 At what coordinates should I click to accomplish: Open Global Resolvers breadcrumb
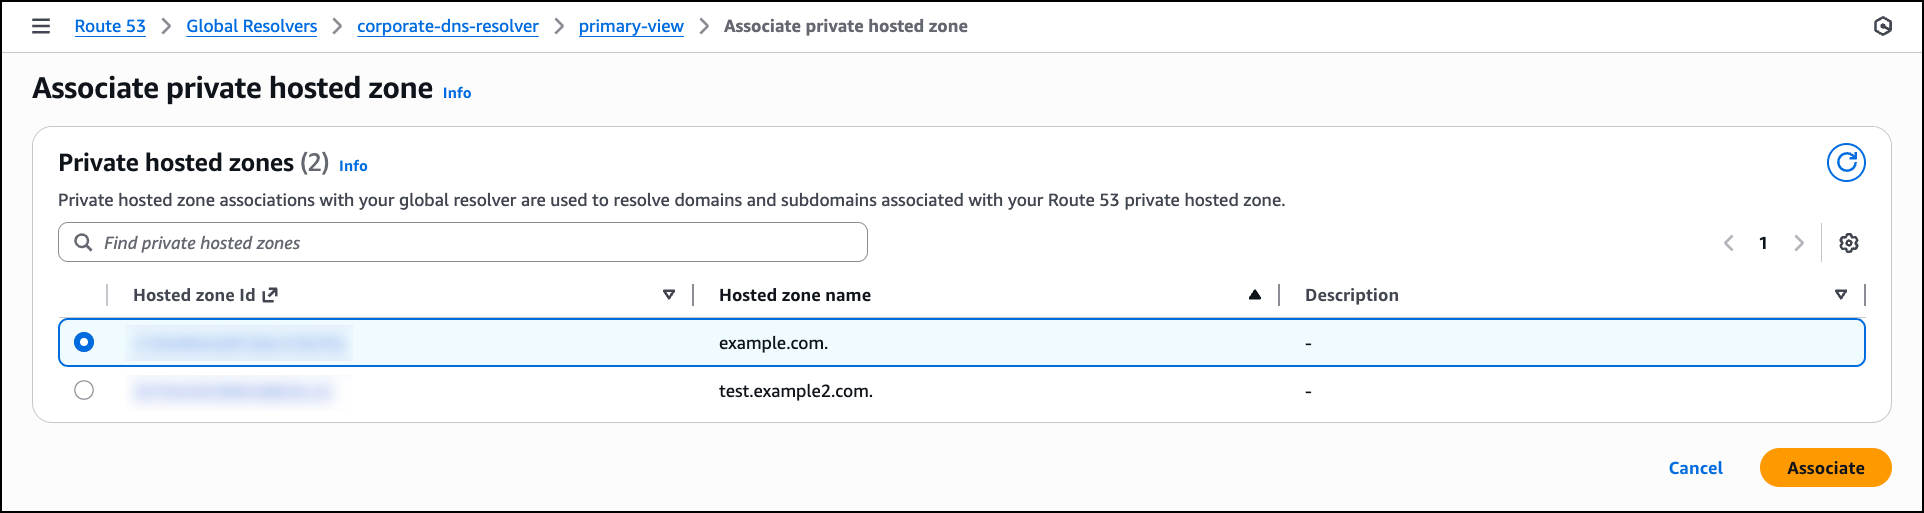click(251, 26)
